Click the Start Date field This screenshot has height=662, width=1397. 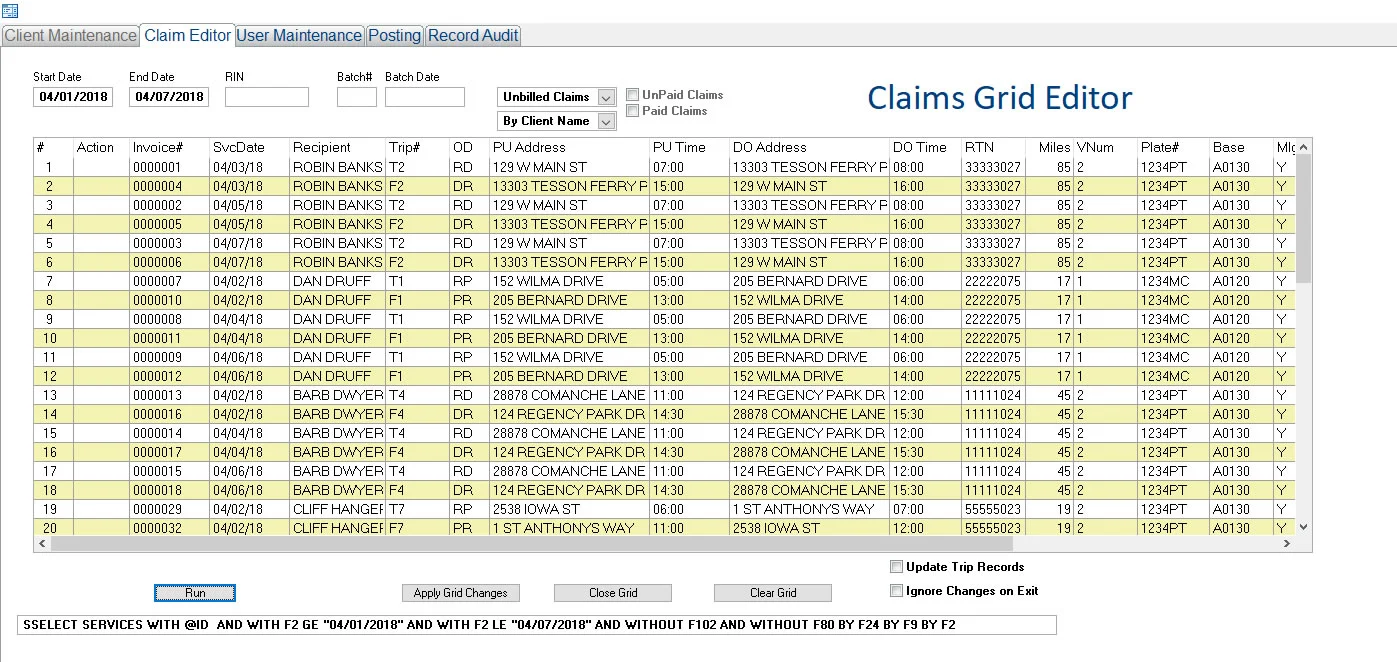click(73, 97)
